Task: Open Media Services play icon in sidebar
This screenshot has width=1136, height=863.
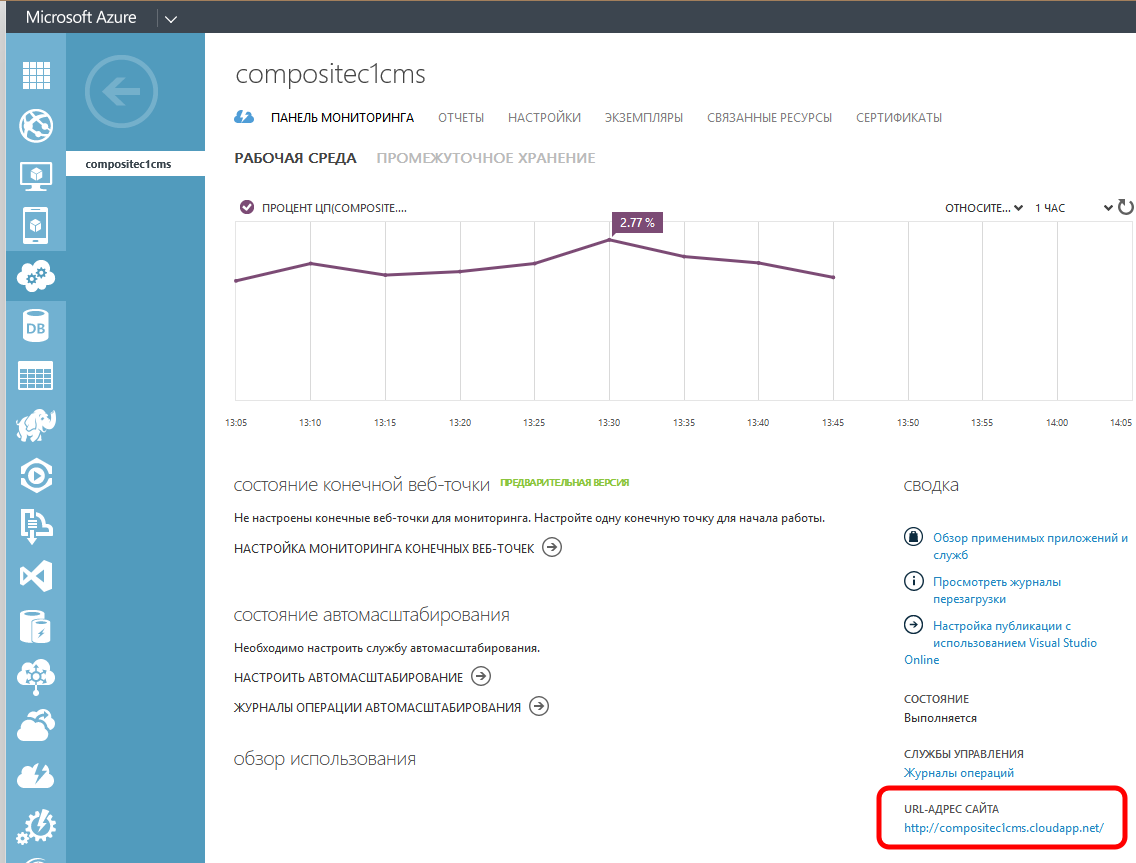Action: coord(36,476)
